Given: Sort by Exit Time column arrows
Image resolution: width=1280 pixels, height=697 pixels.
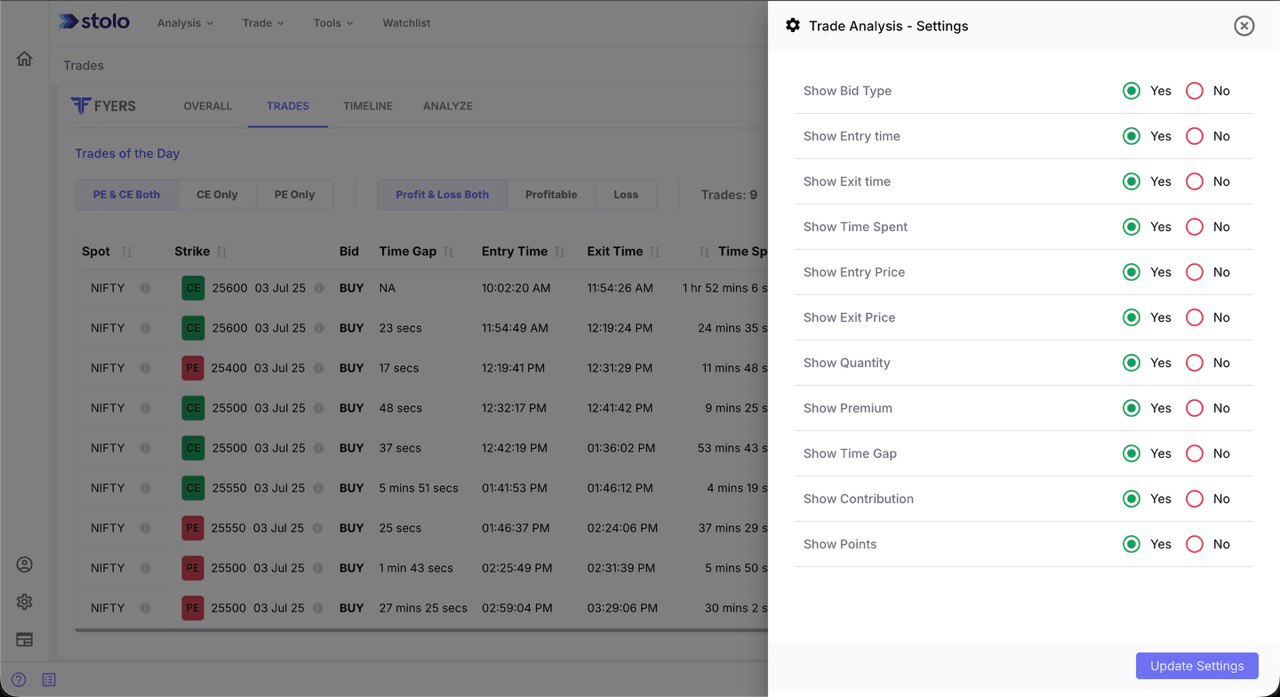Looking at the screenshot, I should (655, 252).
